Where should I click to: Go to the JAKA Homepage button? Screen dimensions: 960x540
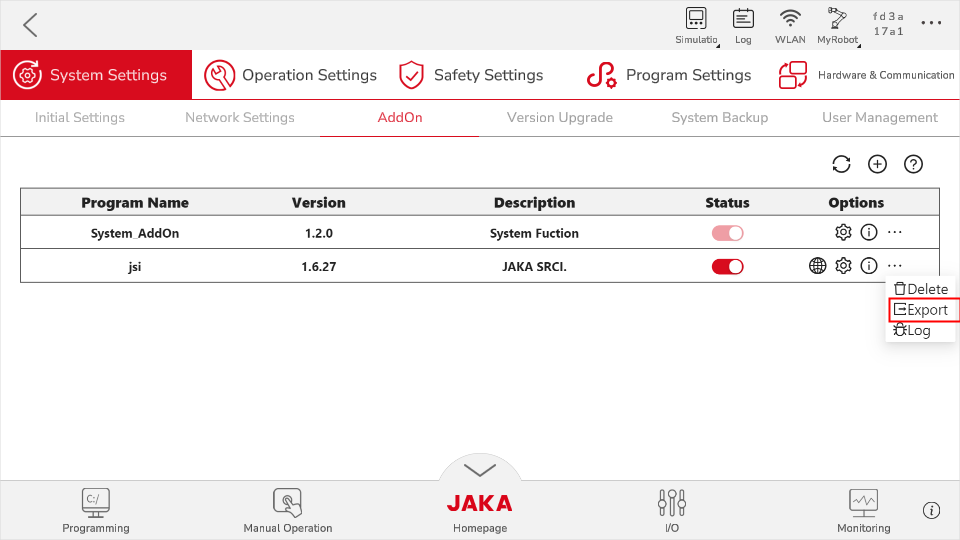point(480,512)
